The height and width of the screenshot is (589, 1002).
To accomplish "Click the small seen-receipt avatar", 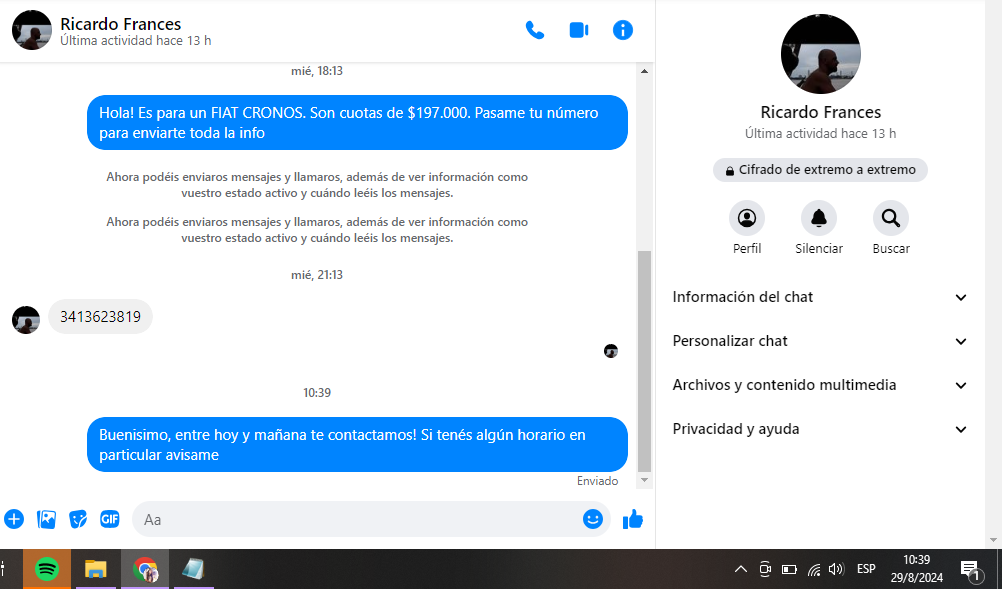I will pyautogui.click(x=611, y=351).
